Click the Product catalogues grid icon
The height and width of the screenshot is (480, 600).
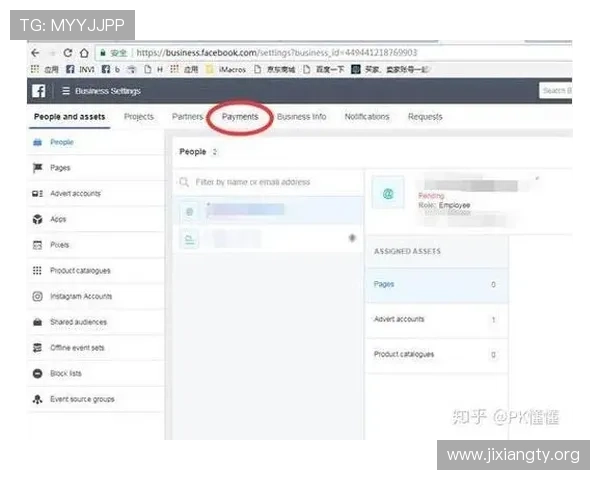click(37, 271)
